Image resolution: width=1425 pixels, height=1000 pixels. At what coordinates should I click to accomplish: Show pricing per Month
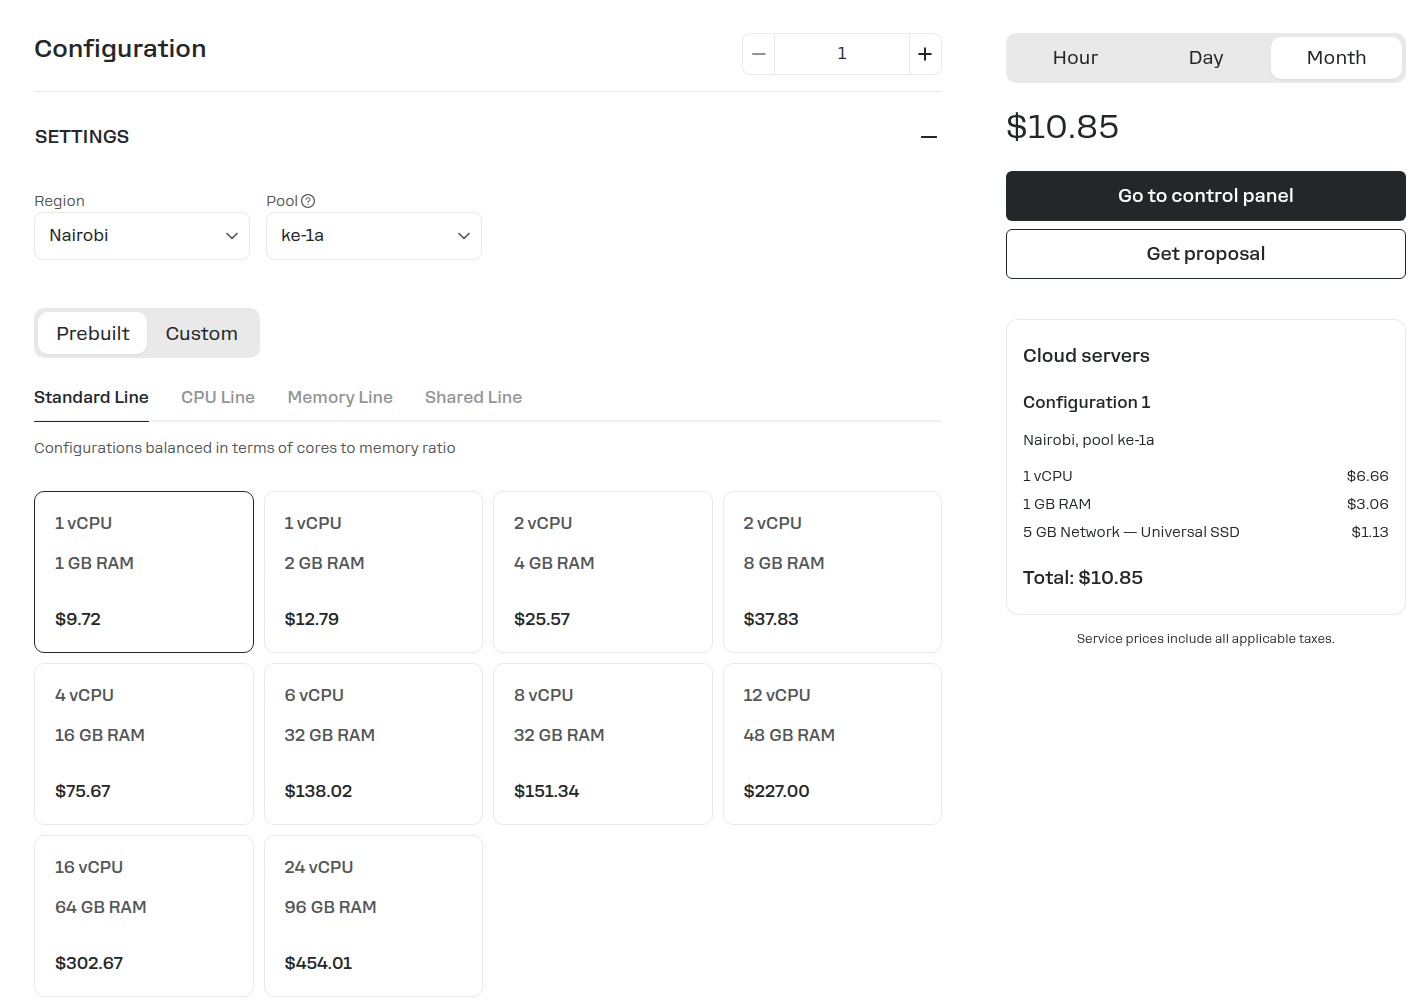1336,58
